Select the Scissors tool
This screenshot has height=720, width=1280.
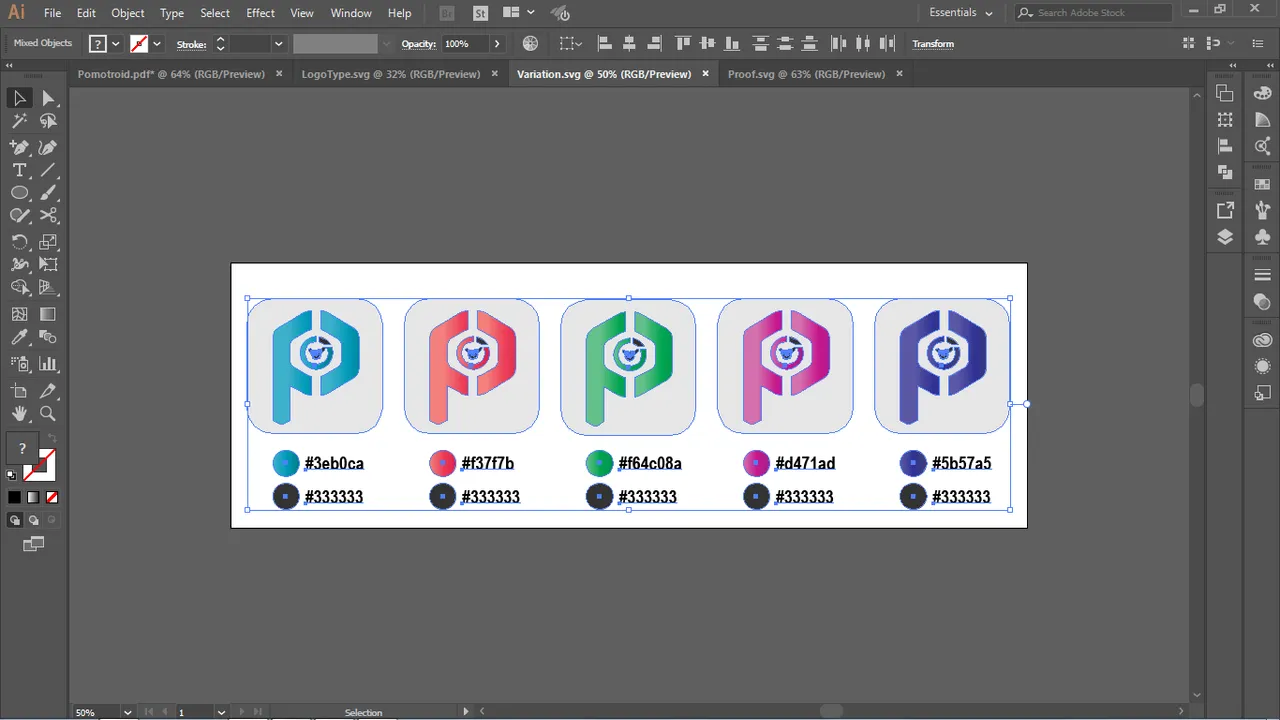[x=48, y=216]
